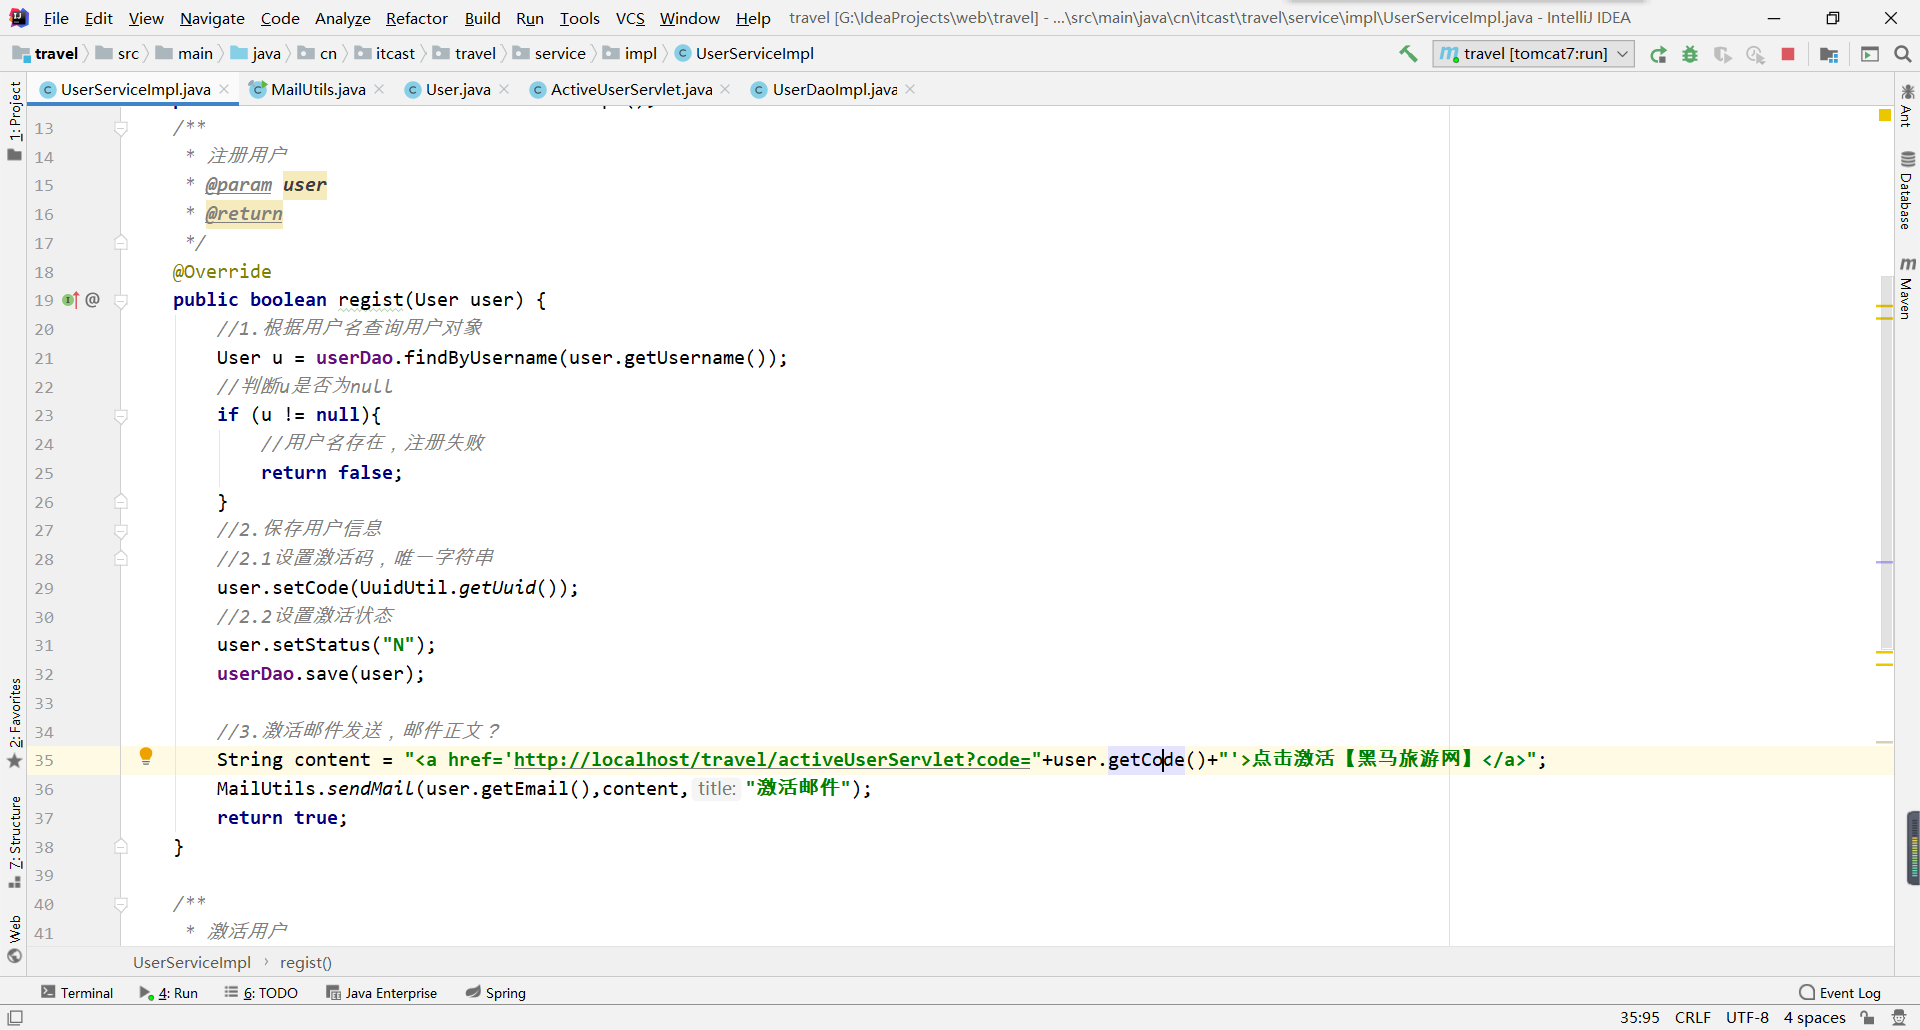This screenshot has width=1920, height=1030.
Task: Open the Navigate menu
Action: coord(212,18)
